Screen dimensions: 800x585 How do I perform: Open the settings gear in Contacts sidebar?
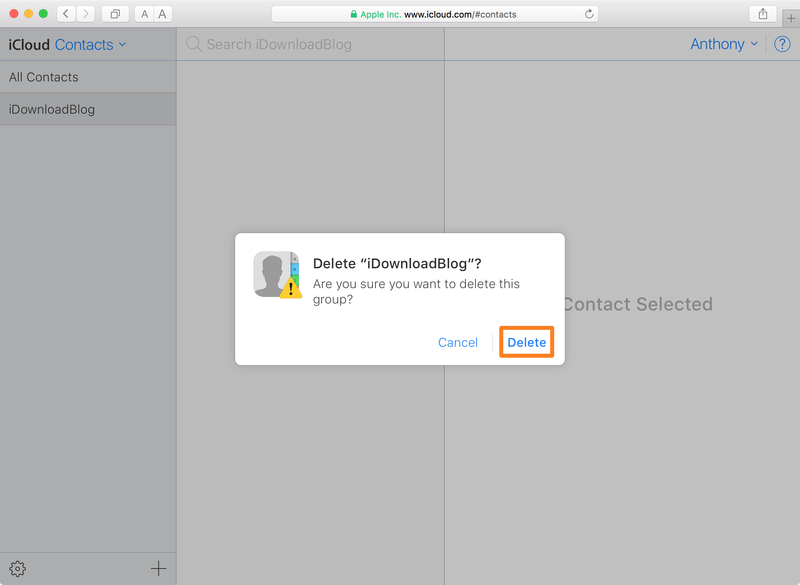[x=17, y=568]
